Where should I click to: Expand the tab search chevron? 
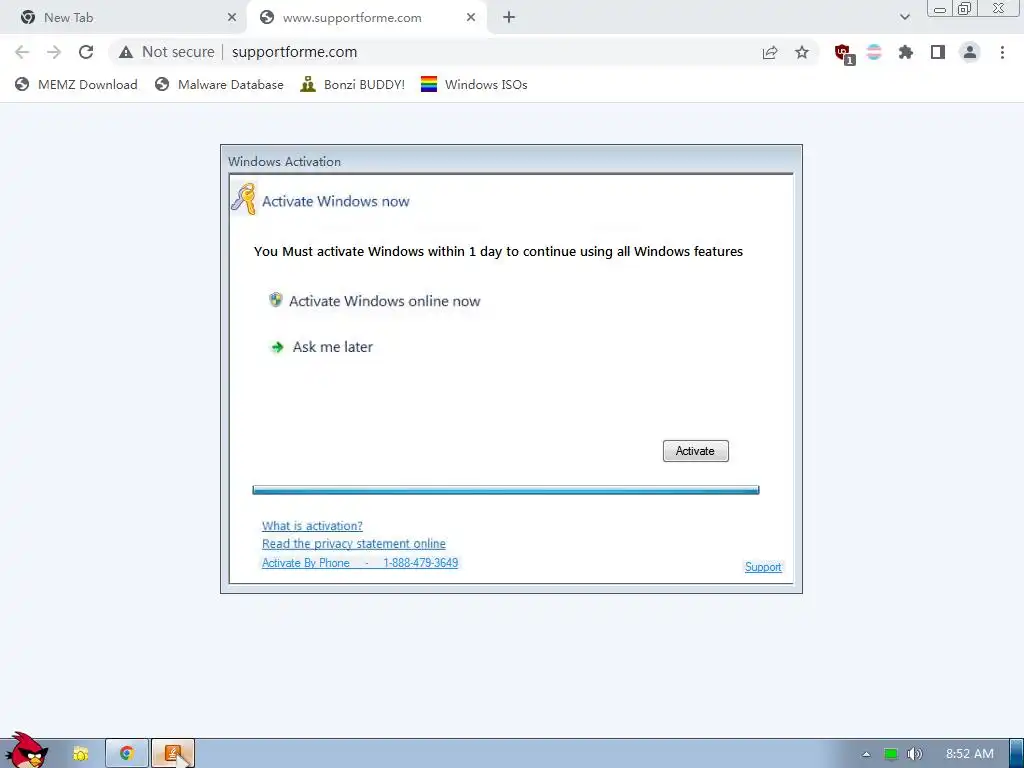(904, 17)
